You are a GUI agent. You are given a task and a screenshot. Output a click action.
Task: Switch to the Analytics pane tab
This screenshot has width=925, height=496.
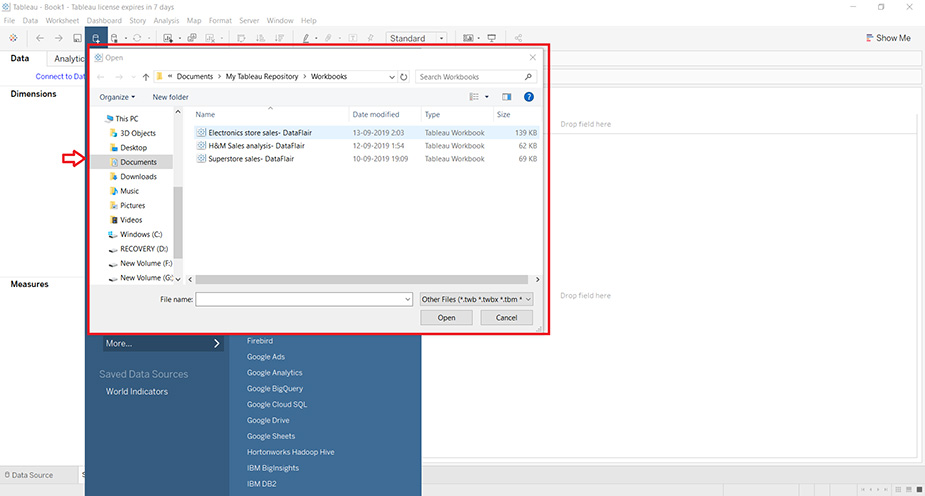tap(68, 58)
